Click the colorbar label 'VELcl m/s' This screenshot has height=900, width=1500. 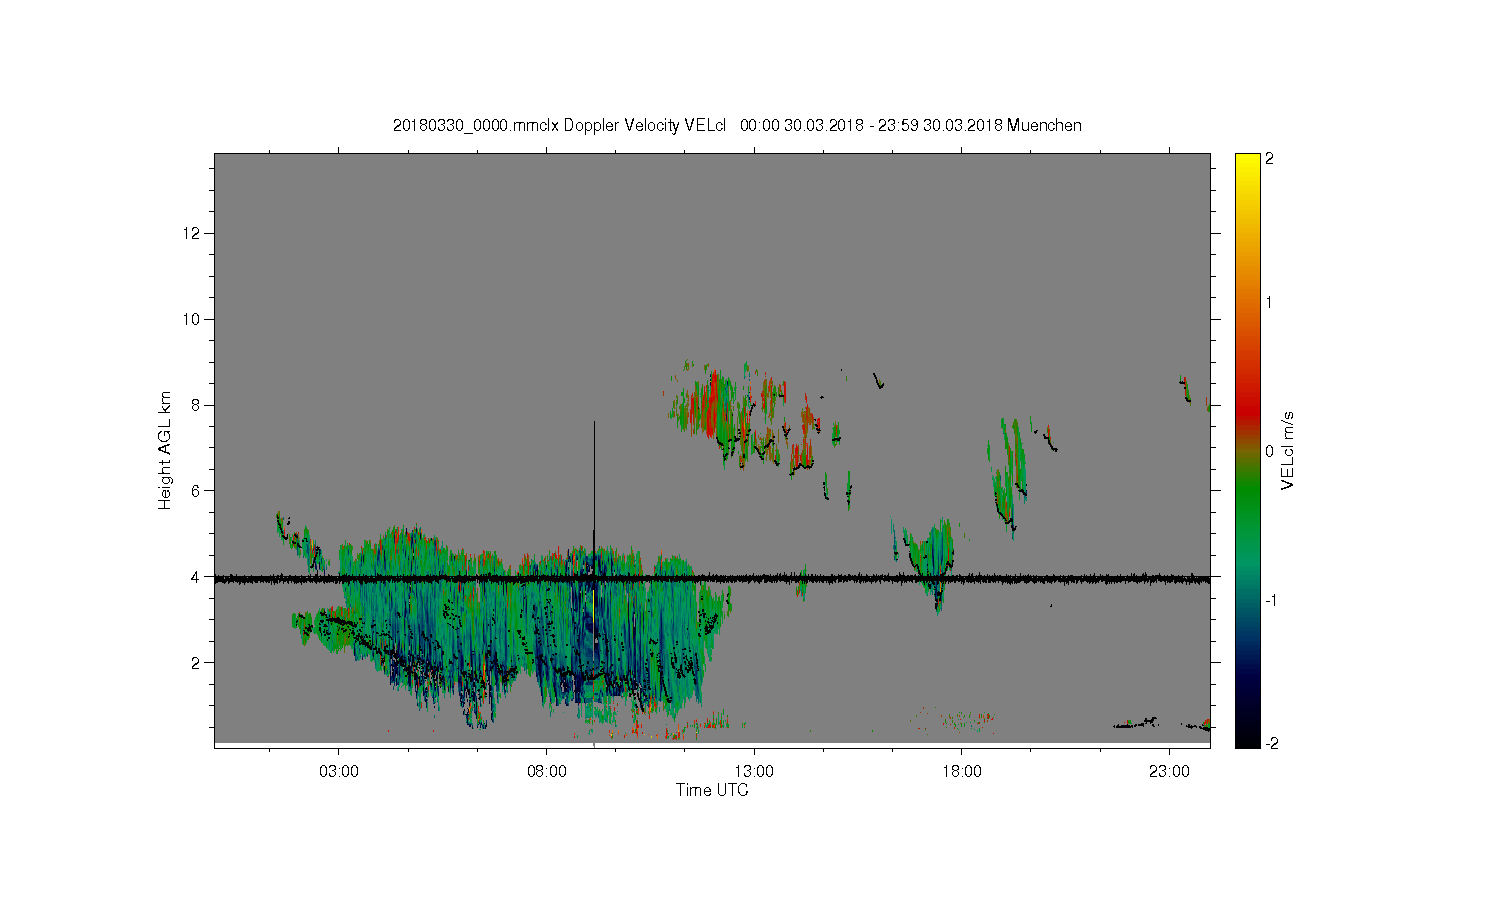tap(1288, 450)
